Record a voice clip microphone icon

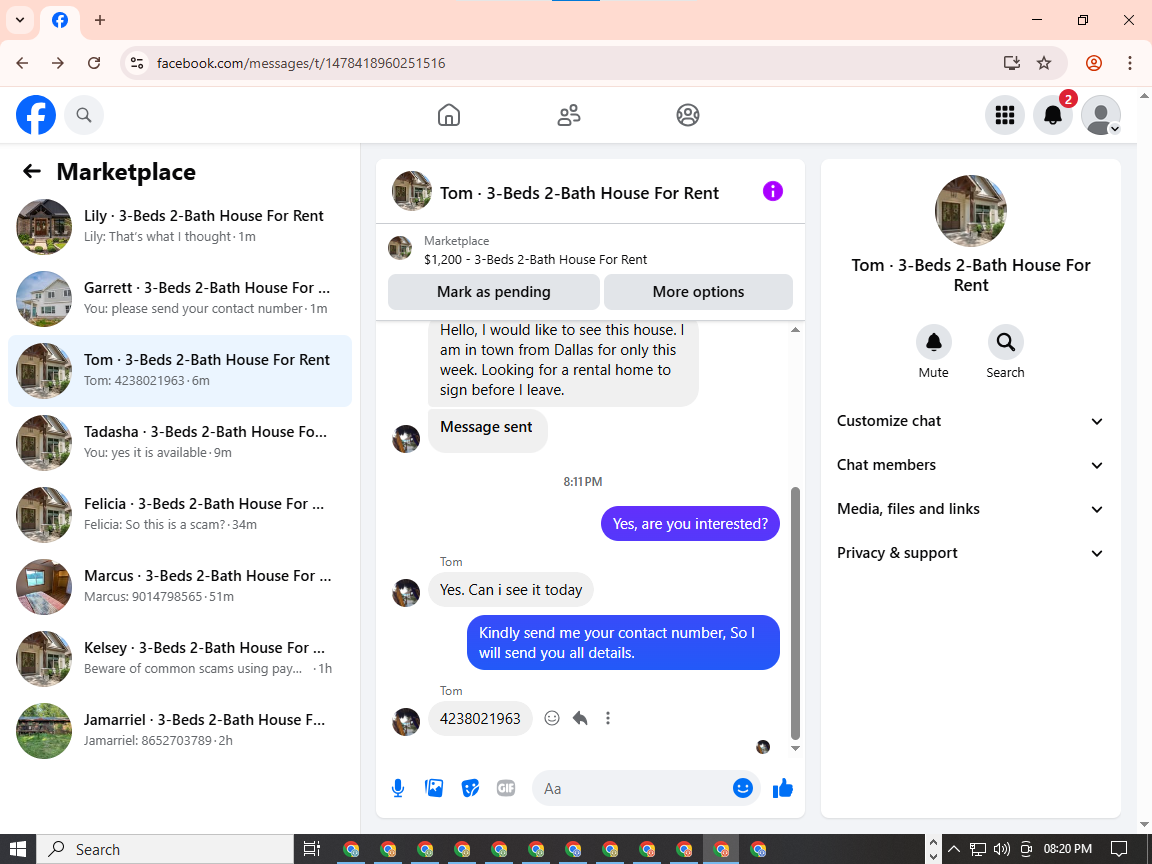tap(397, 788)
